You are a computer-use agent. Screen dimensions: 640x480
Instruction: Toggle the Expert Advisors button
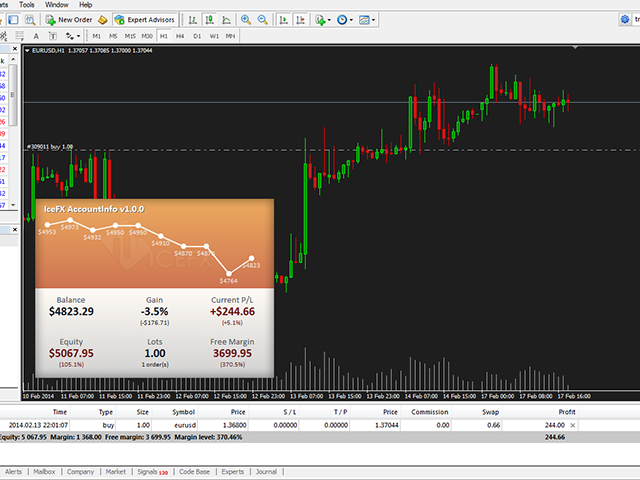[x=145, y=20]
